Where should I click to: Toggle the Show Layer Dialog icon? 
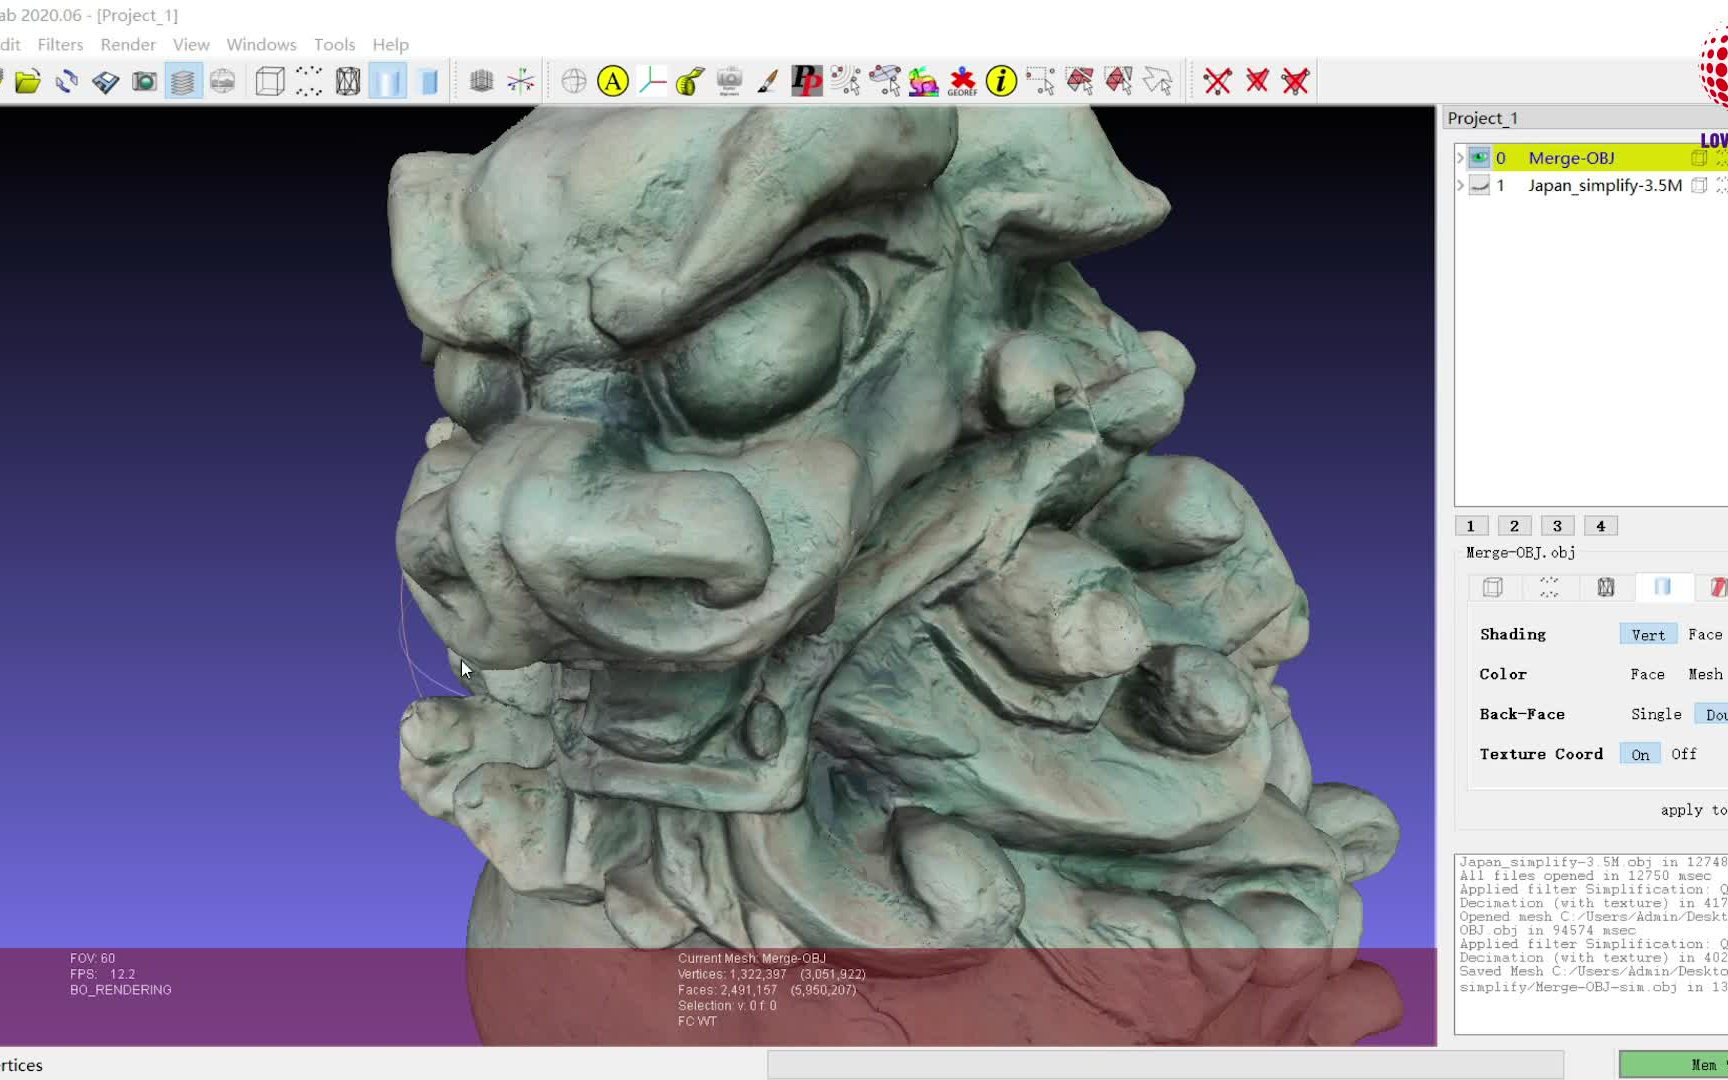point(183,80)
